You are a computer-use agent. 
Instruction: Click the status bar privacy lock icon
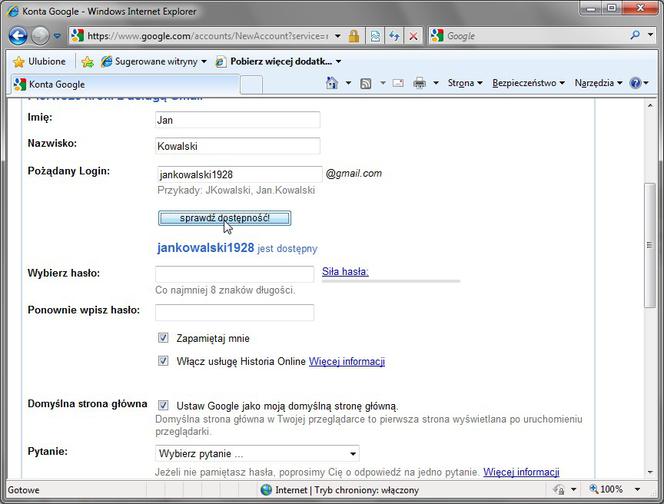559,490
